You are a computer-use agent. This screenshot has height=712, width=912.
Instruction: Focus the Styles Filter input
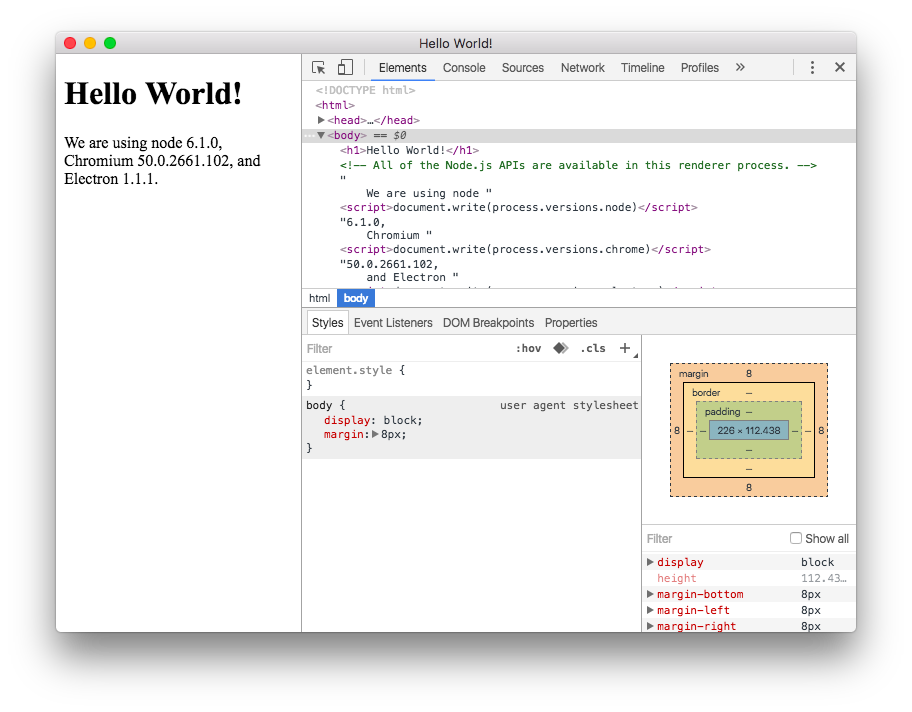[407, 348]
